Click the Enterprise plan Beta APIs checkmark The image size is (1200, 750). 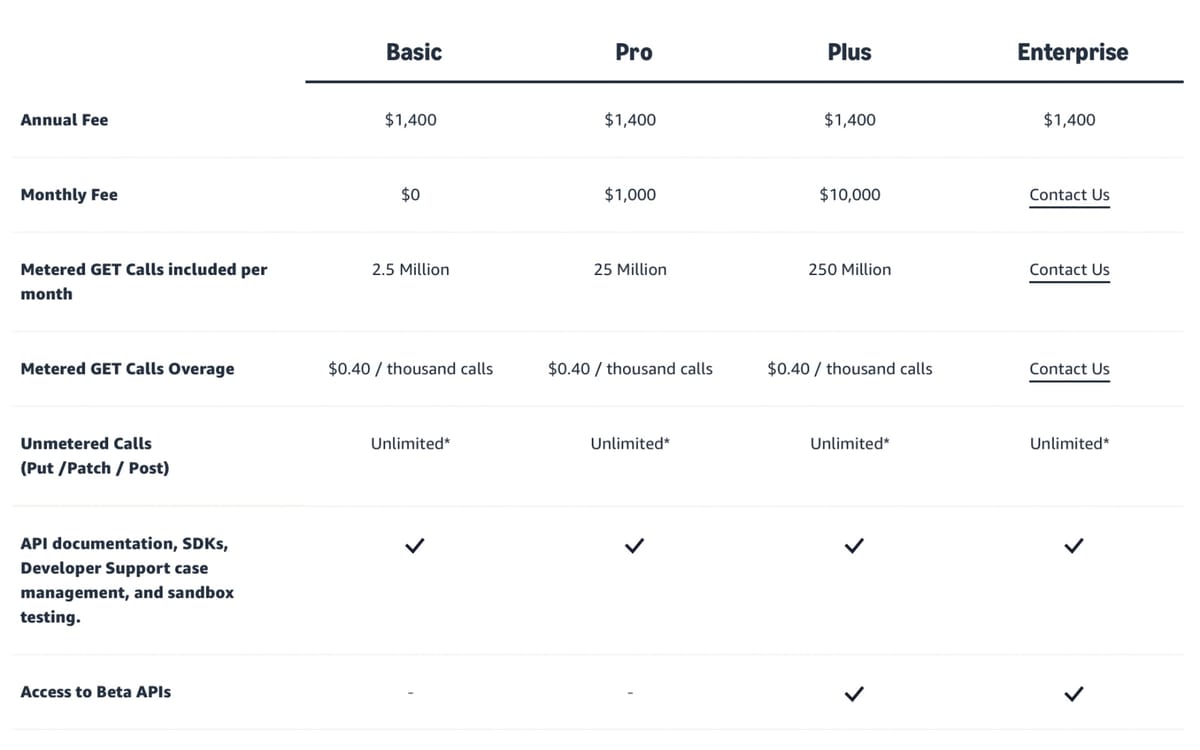[x=1073, y=693]
